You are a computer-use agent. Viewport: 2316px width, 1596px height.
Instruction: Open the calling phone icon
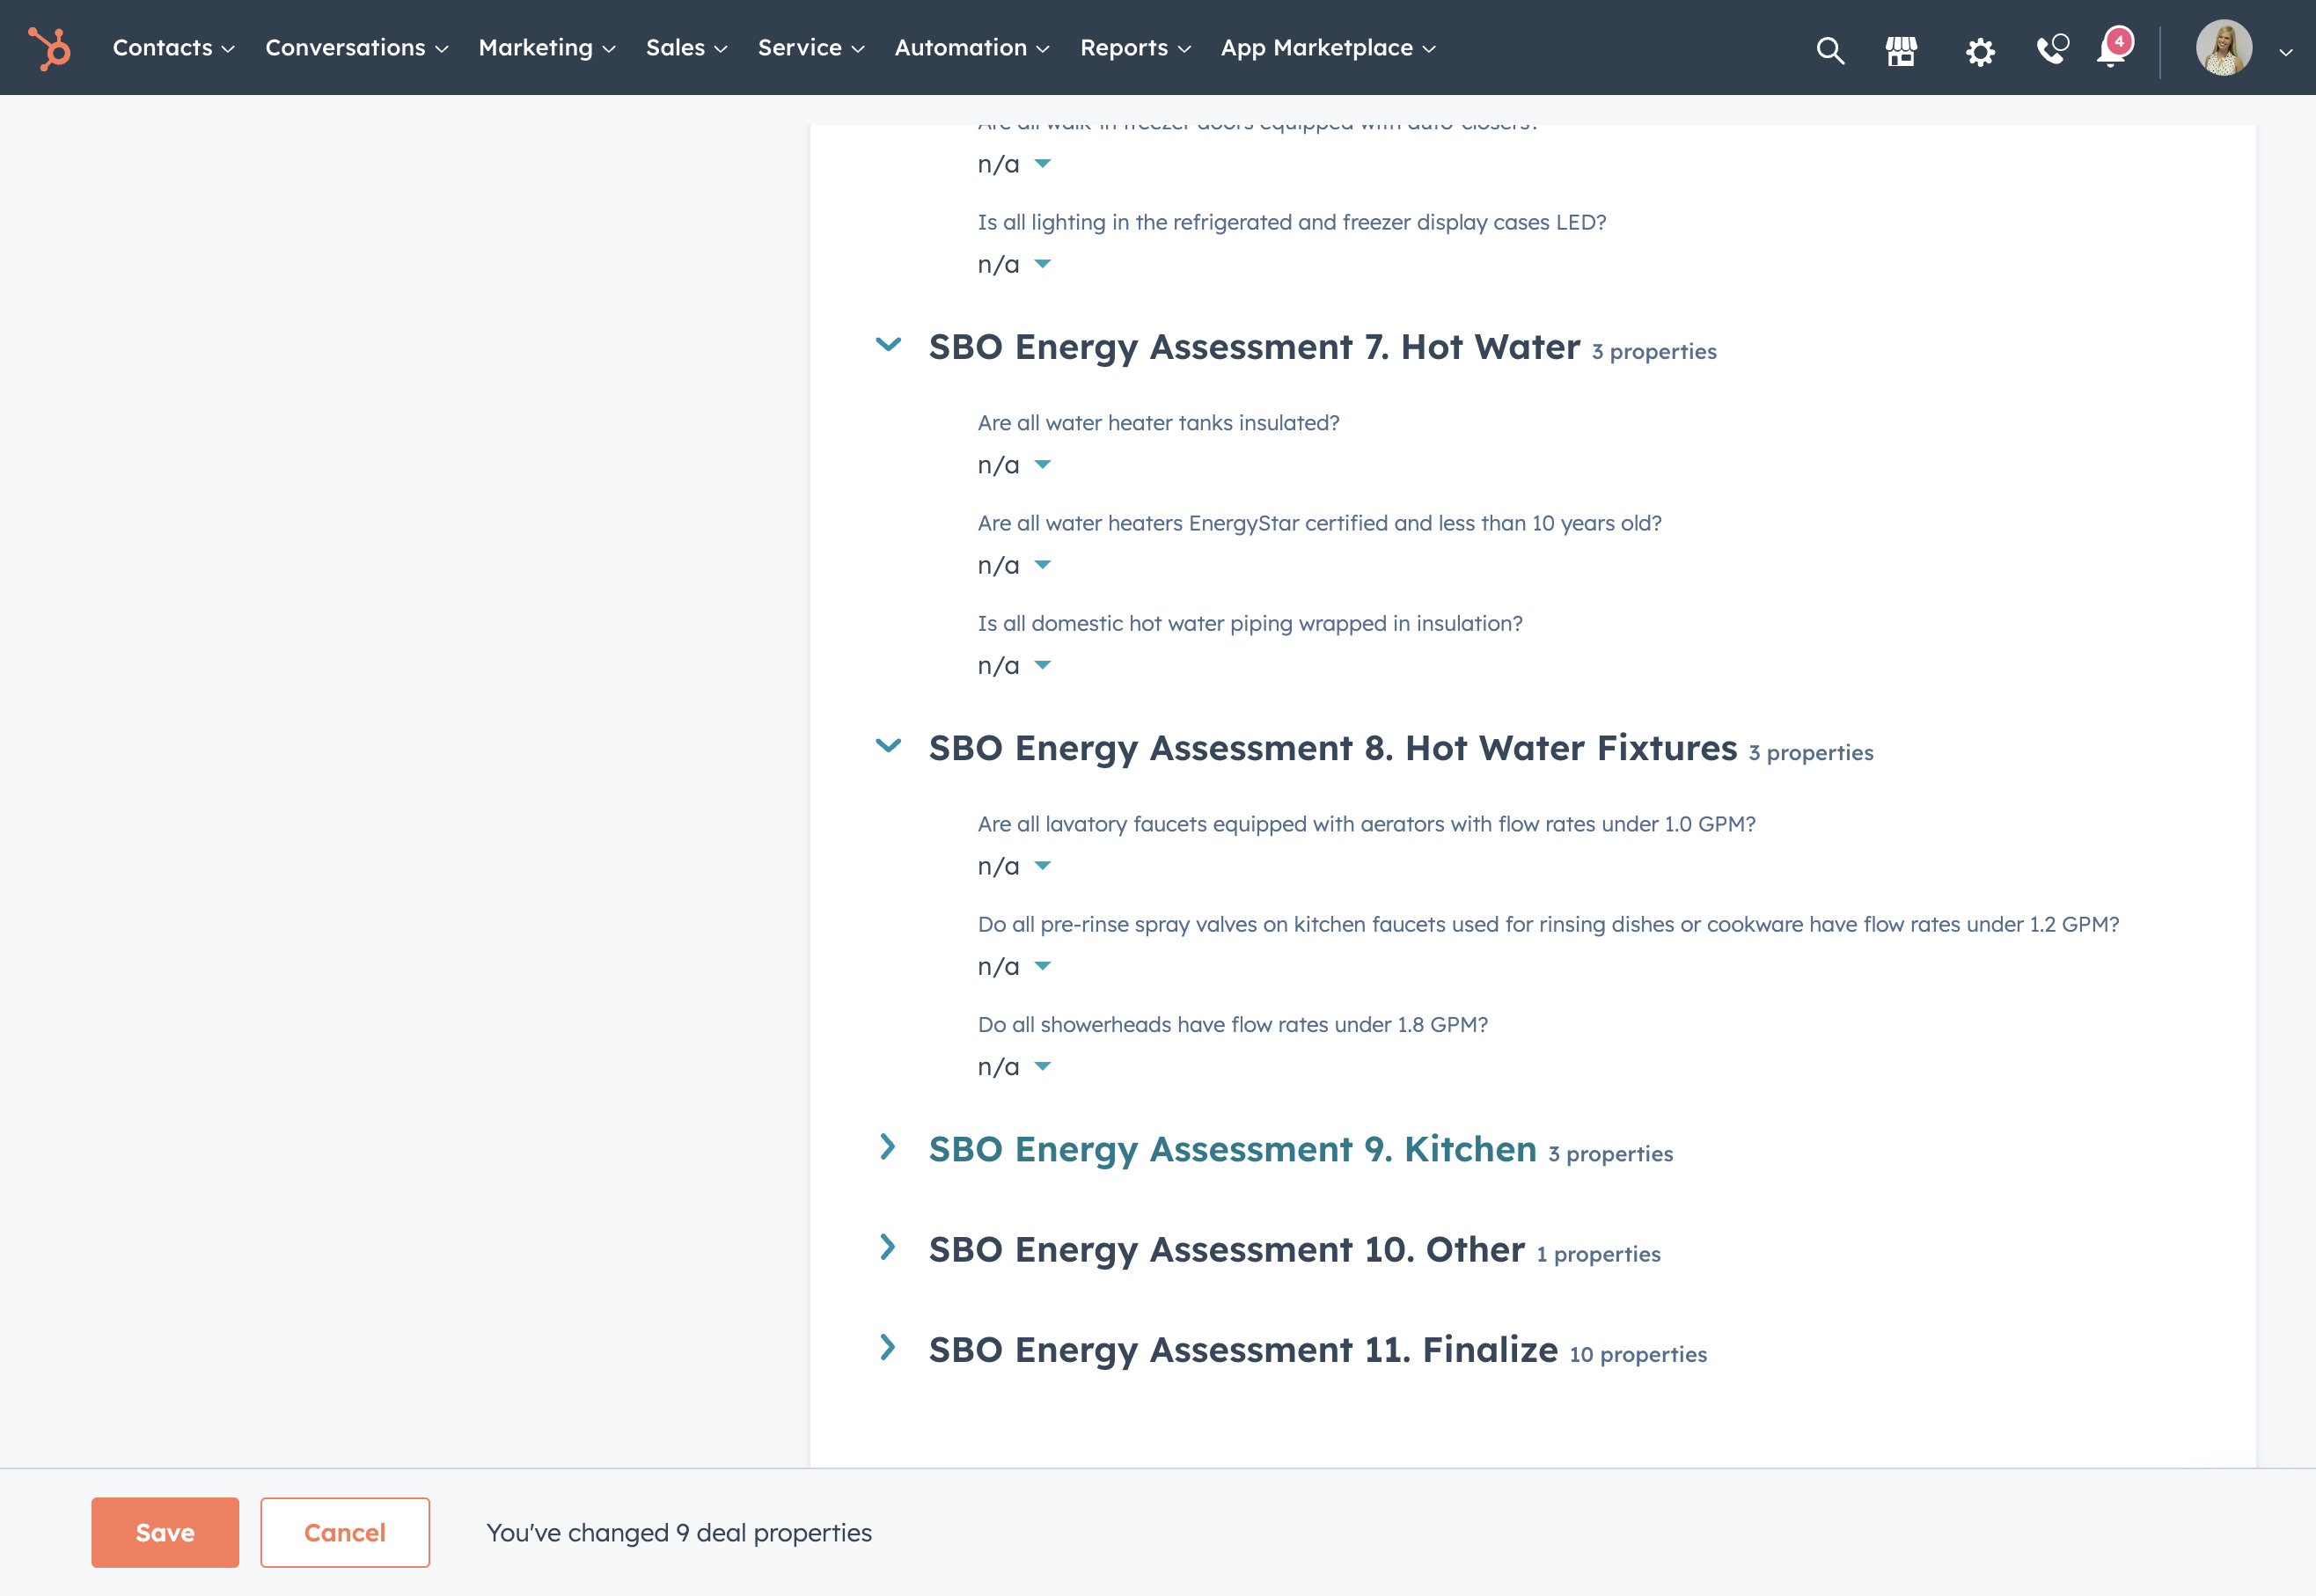coord(2052,49)
